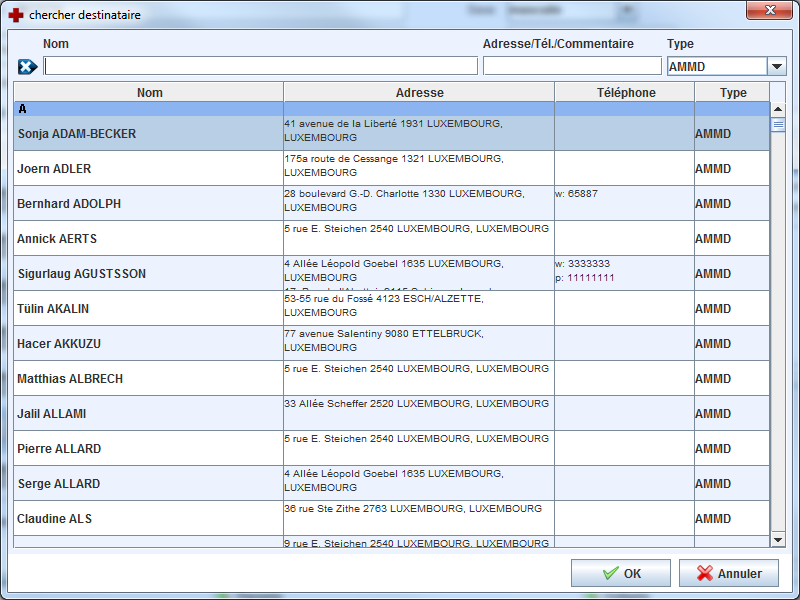Click the Adresse/Tél./Commentaire input field
Viewport: 800px width, 600px height.
pos(572,66)
